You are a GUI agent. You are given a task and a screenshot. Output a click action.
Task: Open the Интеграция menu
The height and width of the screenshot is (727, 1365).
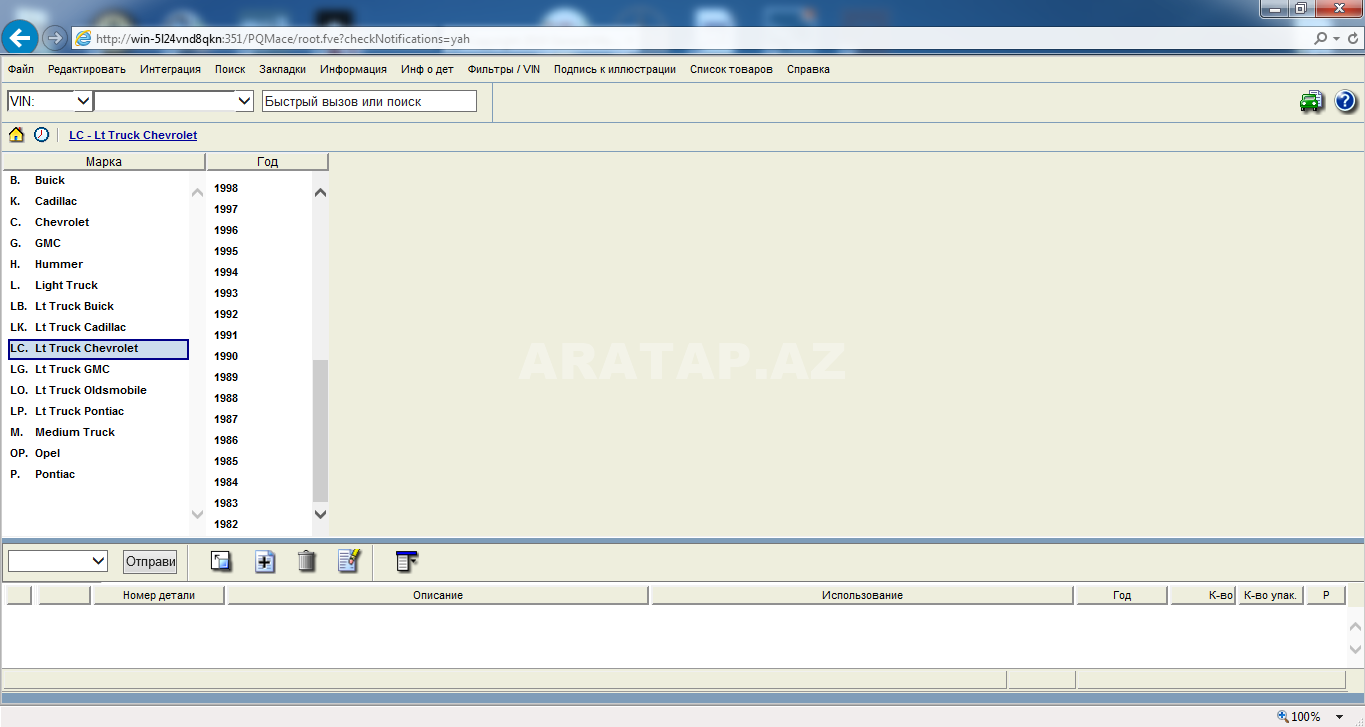[170, 69]
